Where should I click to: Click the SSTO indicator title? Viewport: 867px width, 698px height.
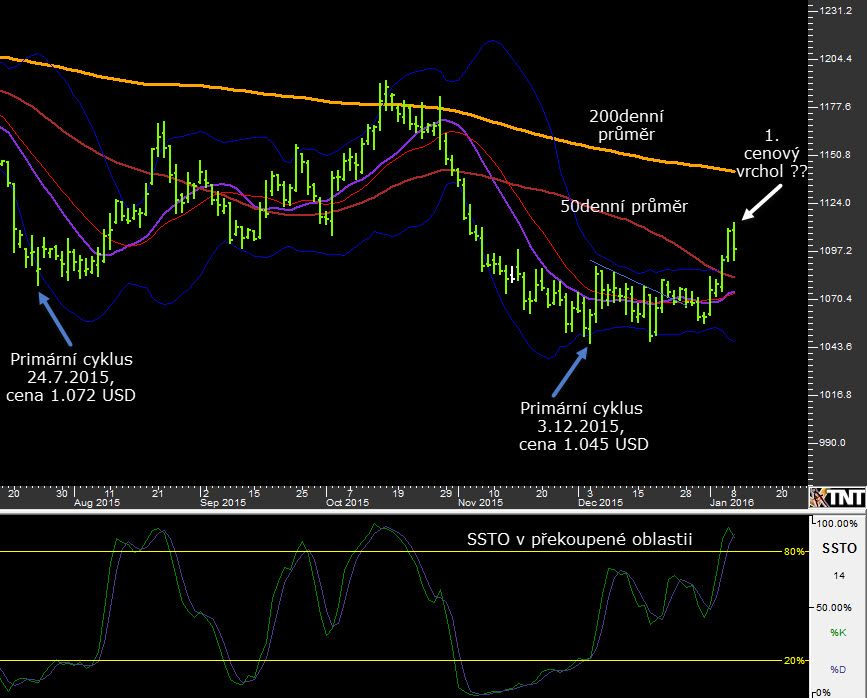click(x=839, y=549)
